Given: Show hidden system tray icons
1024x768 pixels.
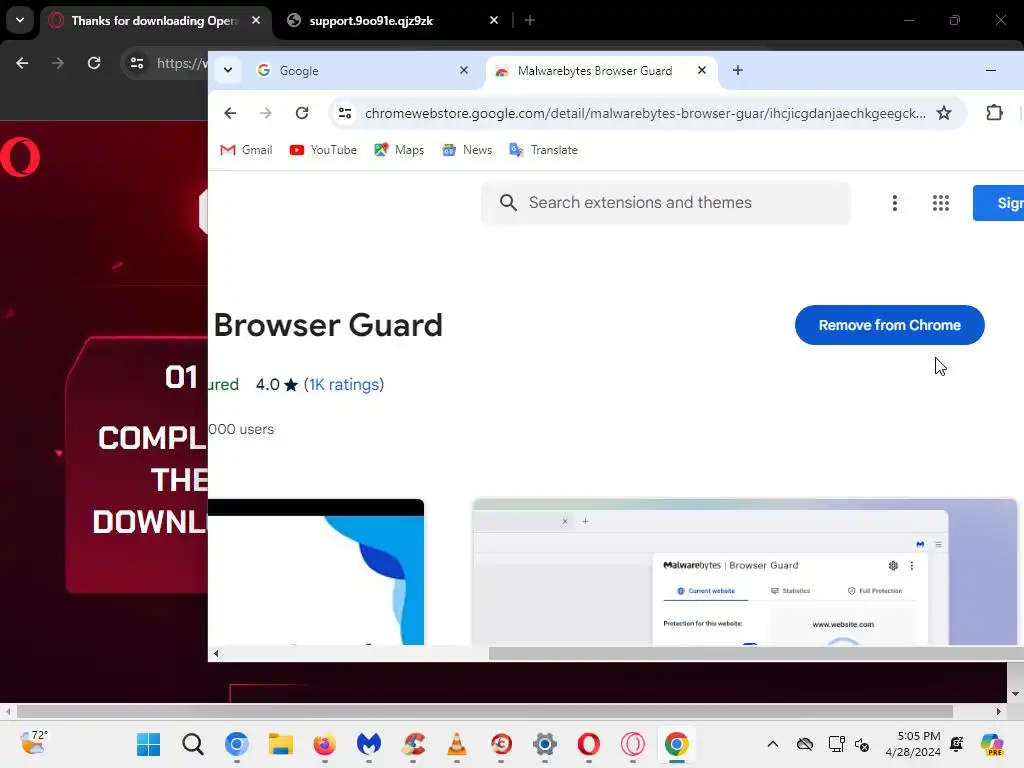Looking at the screenshot, I should (773, 744).
